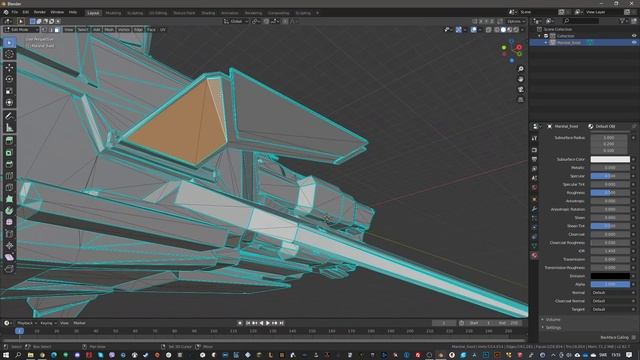Expand the Settings panel
This screenshot has width=640, height=360.
point(553,327)
